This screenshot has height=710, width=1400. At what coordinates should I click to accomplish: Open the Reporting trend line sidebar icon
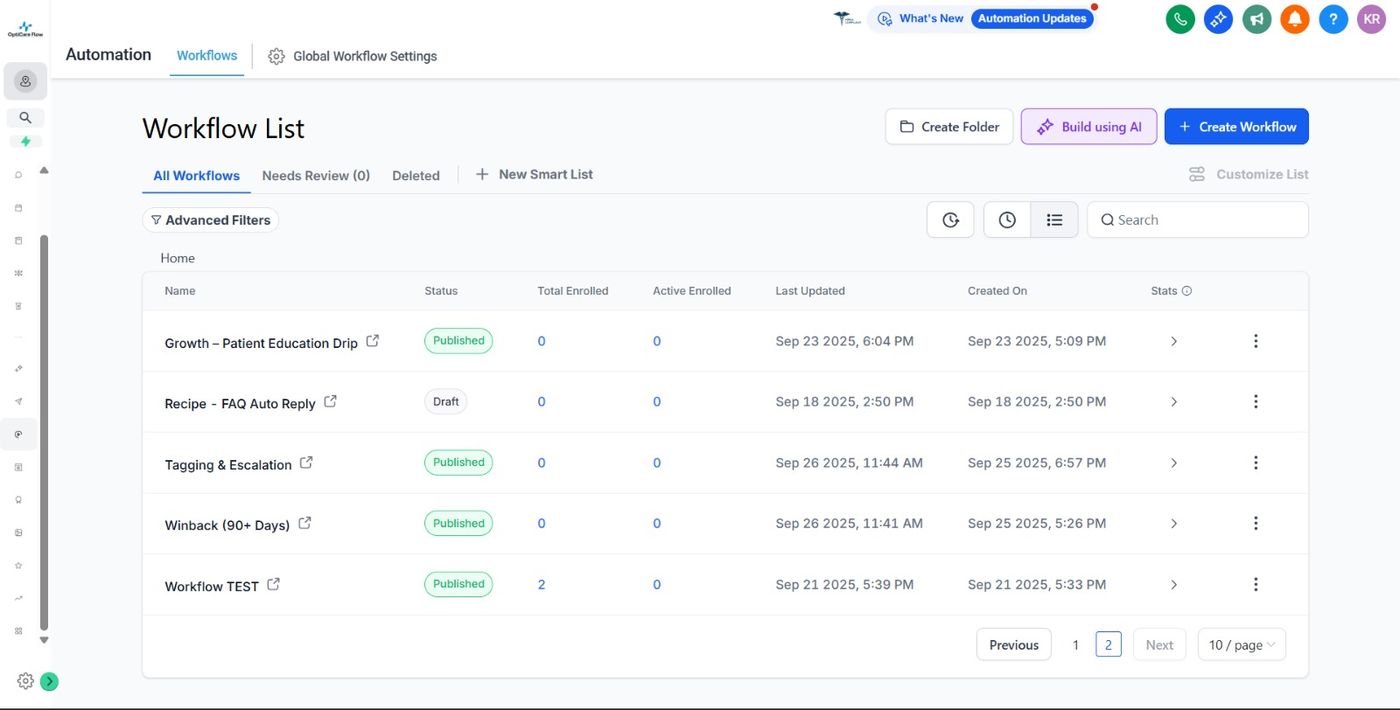pos(18,598)
